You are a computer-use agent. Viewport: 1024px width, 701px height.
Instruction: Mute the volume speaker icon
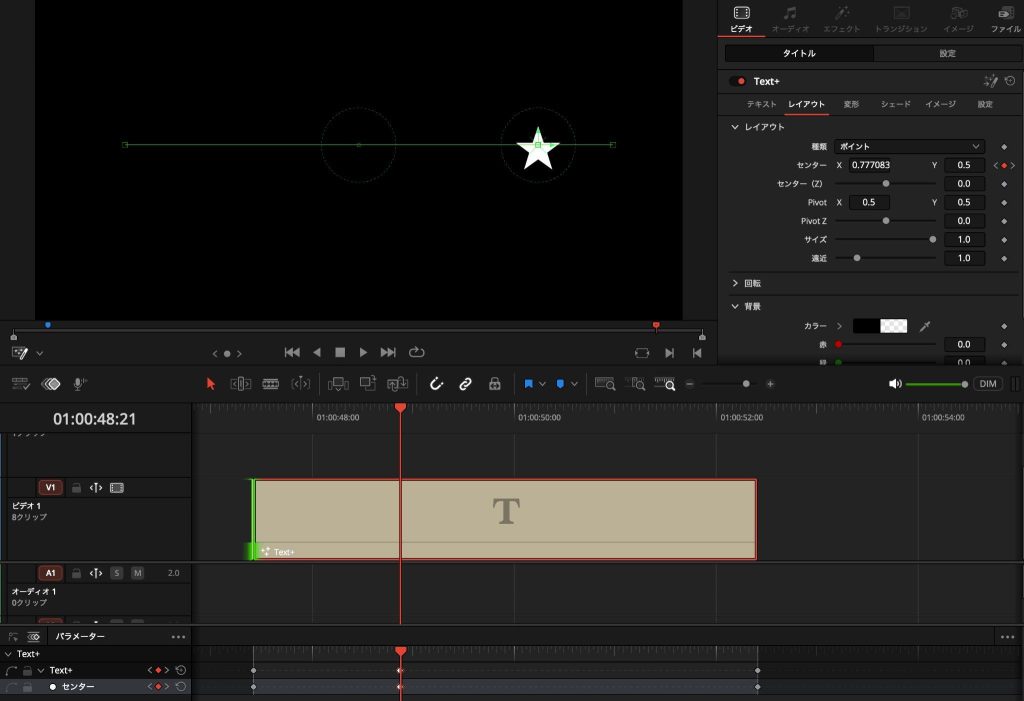pos(895,384)
